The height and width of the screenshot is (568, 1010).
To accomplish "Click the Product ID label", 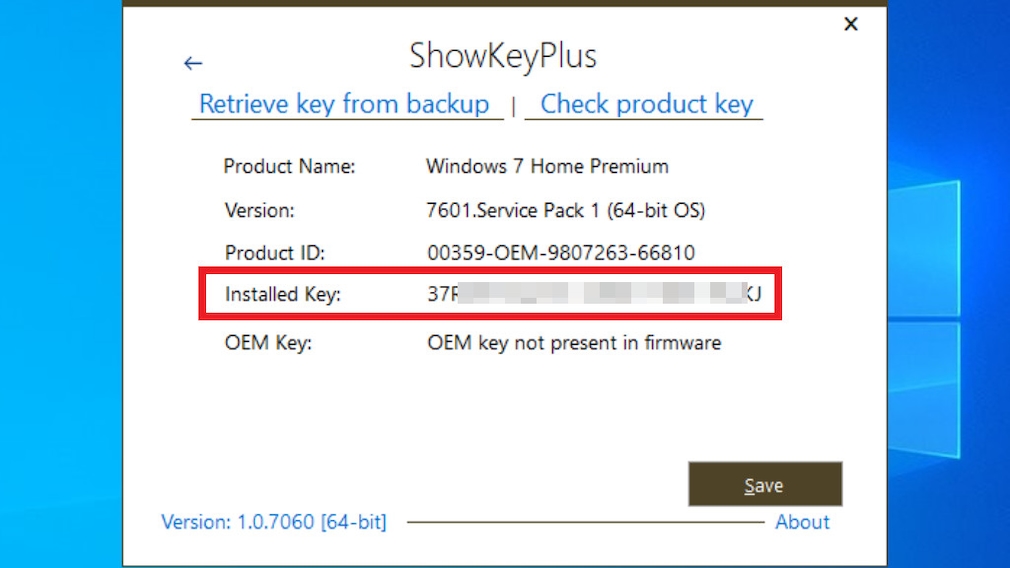I will pyautogui.click(x=275, y=253).
